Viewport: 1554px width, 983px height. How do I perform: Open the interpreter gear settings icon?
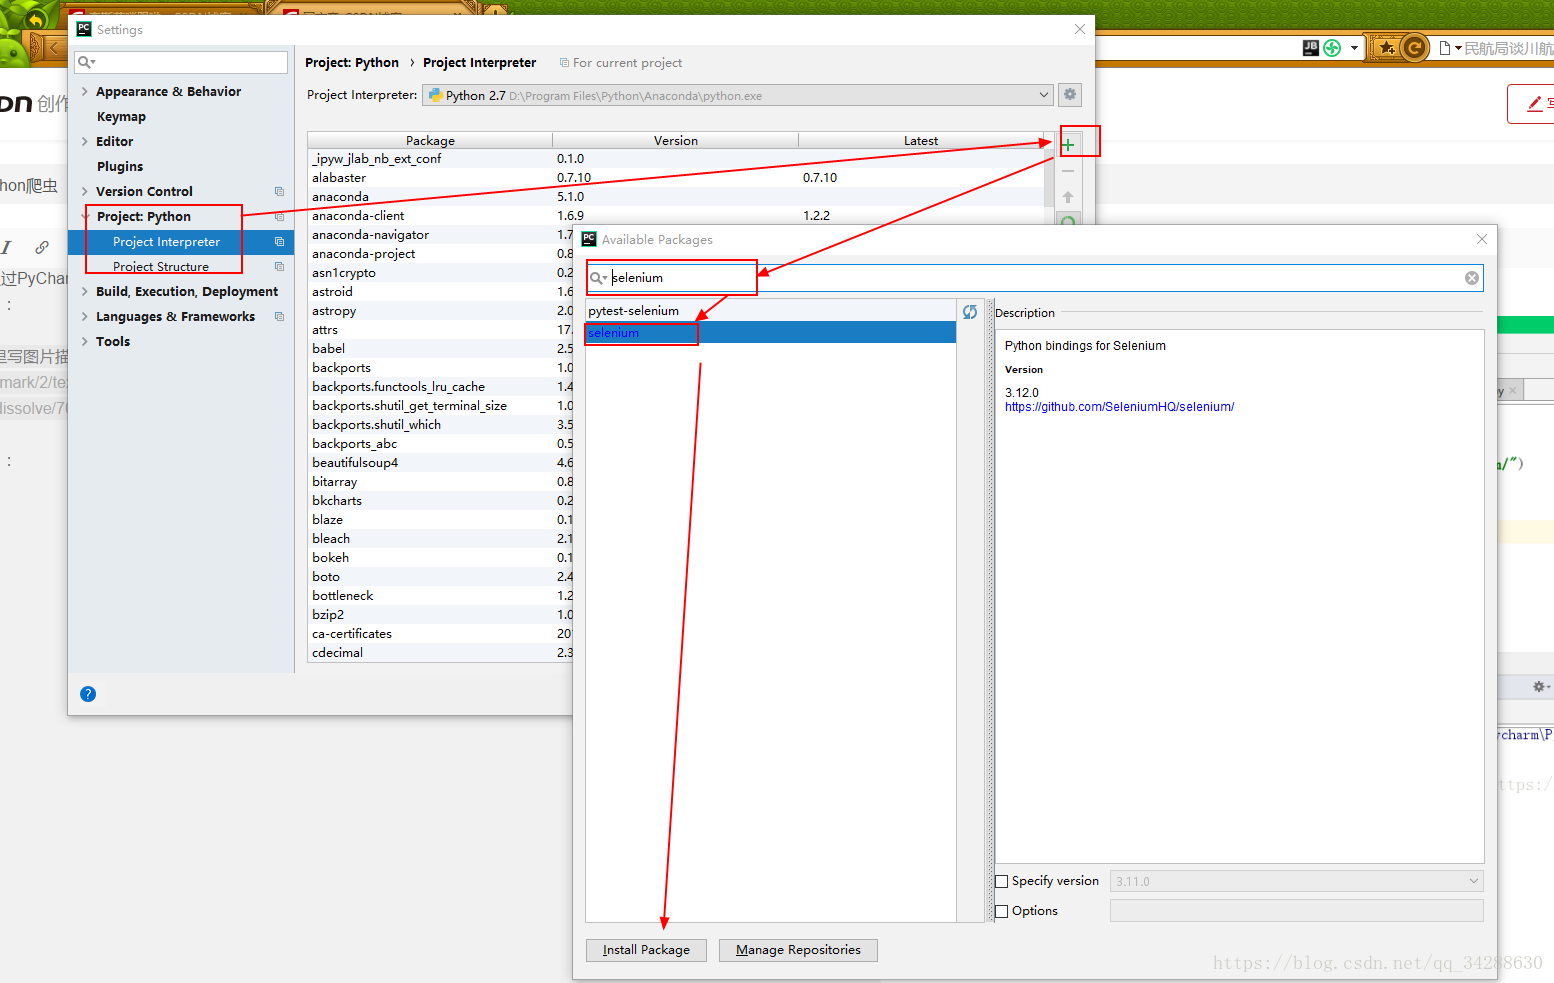(x=1070, y=95)
